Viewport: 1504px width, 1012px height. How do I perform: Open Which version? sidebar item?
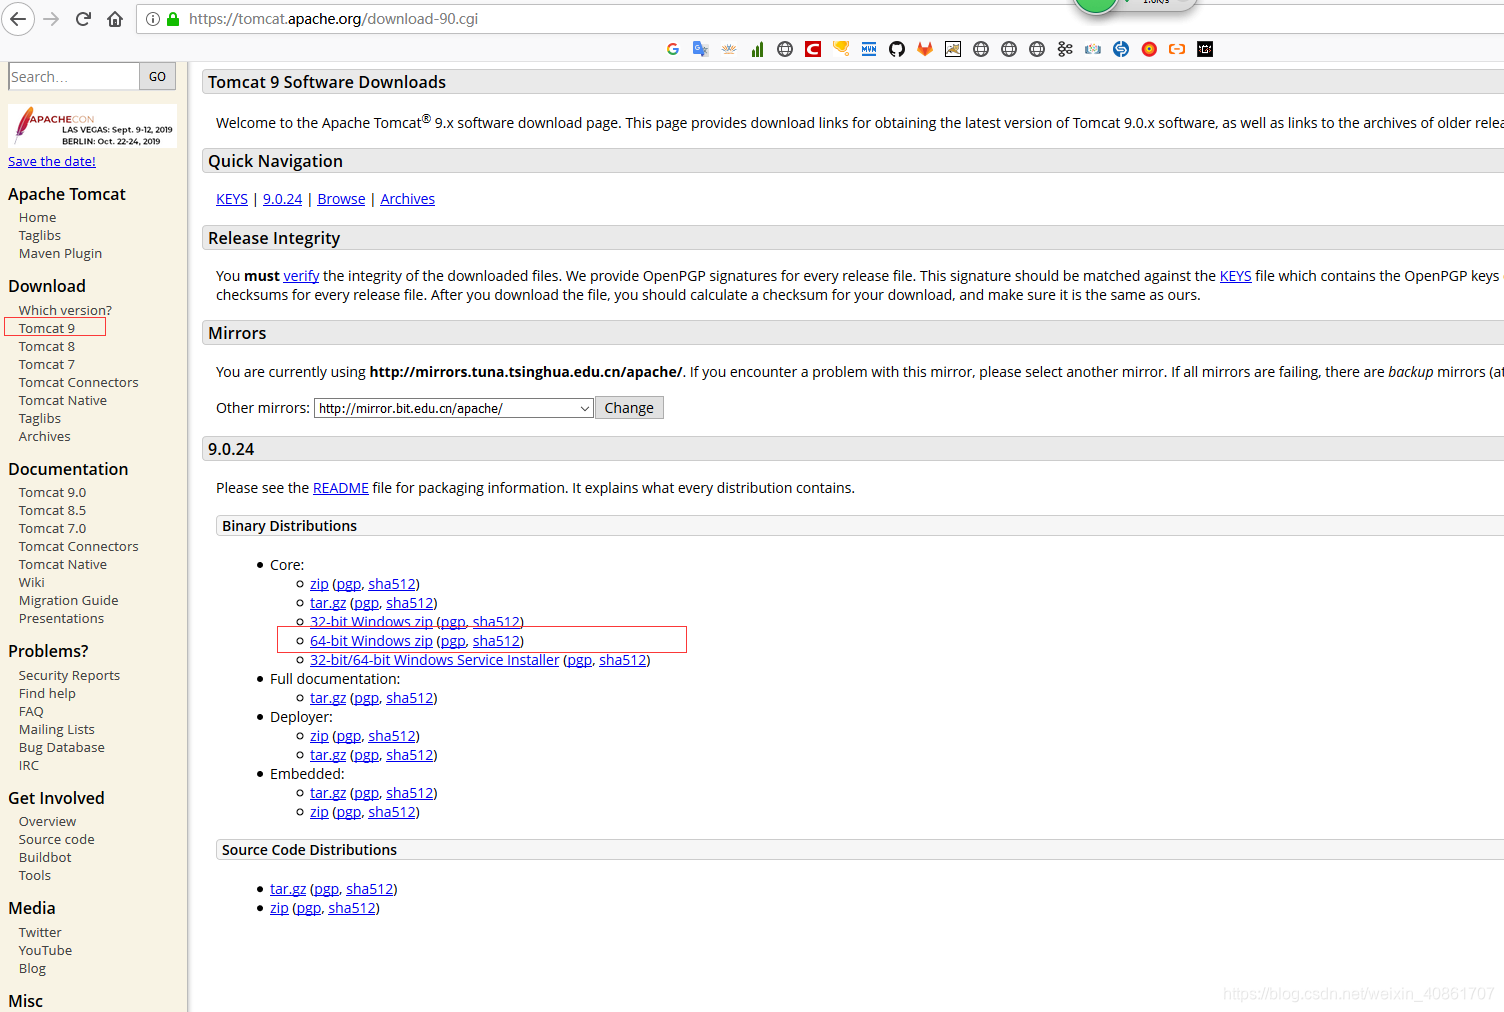(x=65, y=310)
